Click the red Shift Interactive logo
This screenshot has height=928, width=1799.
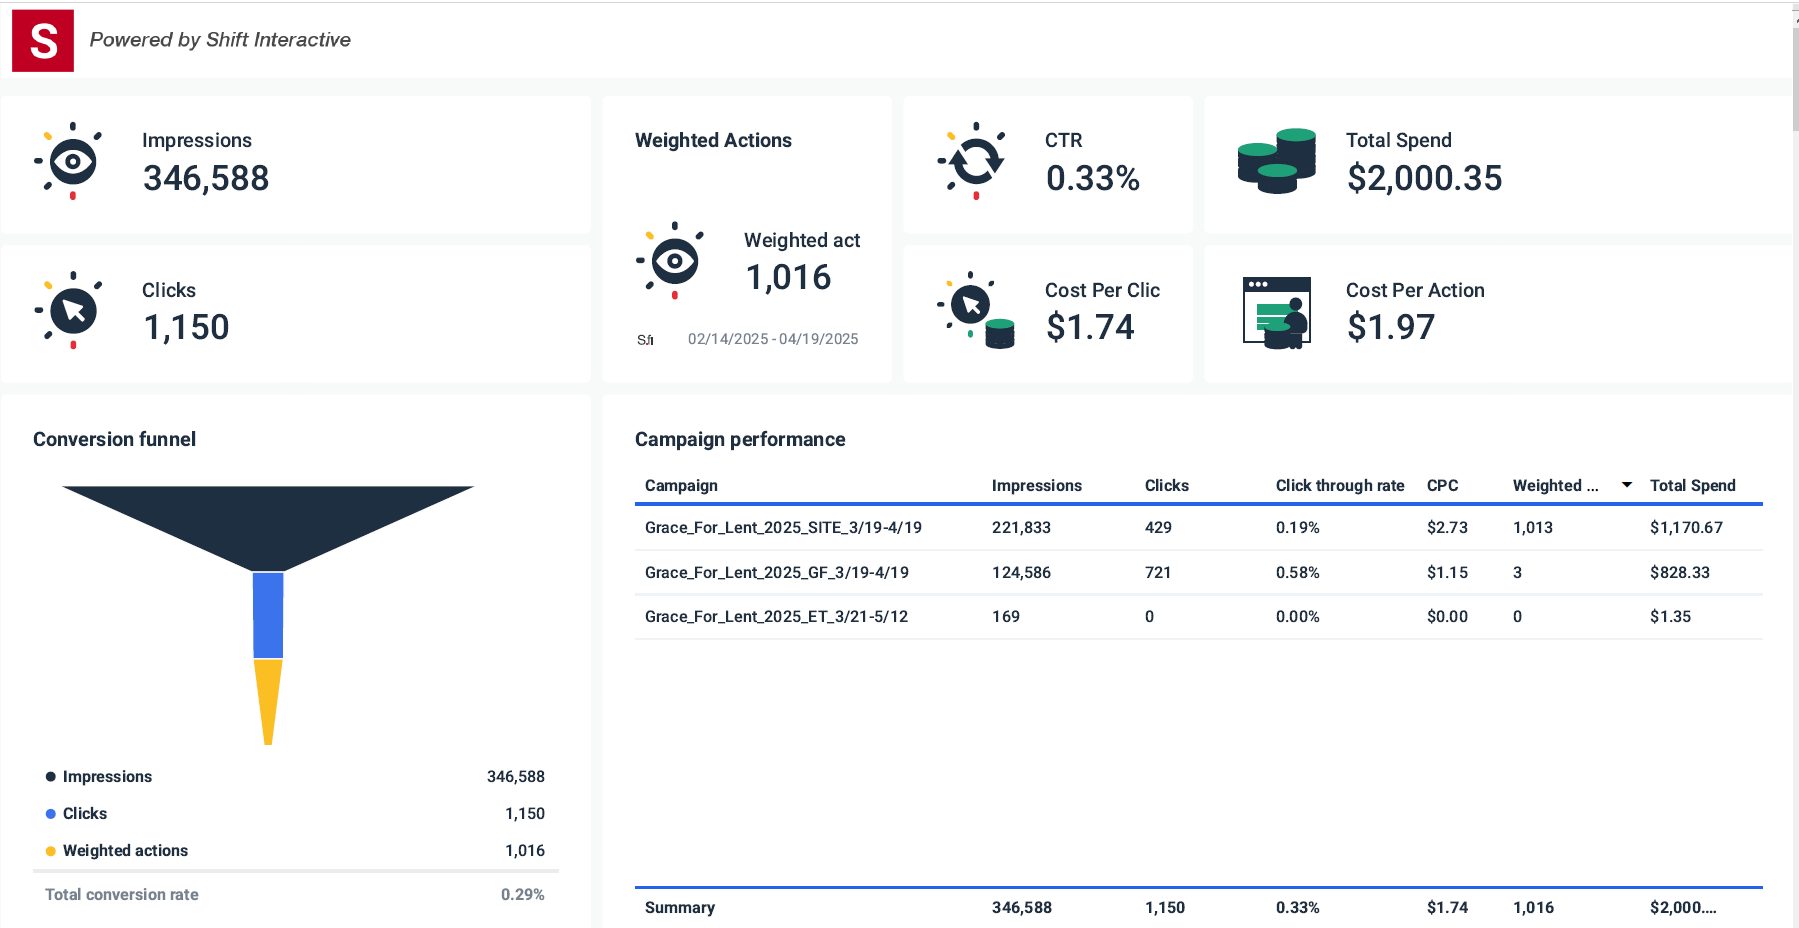click(x=43, y=41)
